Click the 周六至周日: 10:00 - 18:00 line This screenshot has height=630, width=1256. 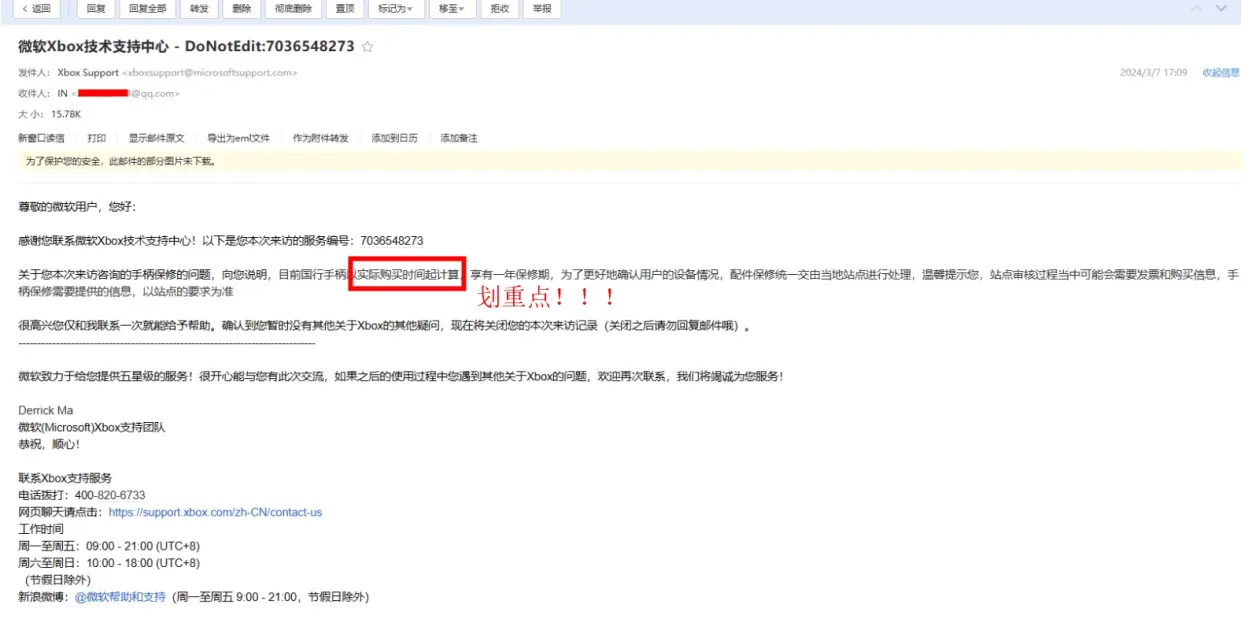coord(109,563)
